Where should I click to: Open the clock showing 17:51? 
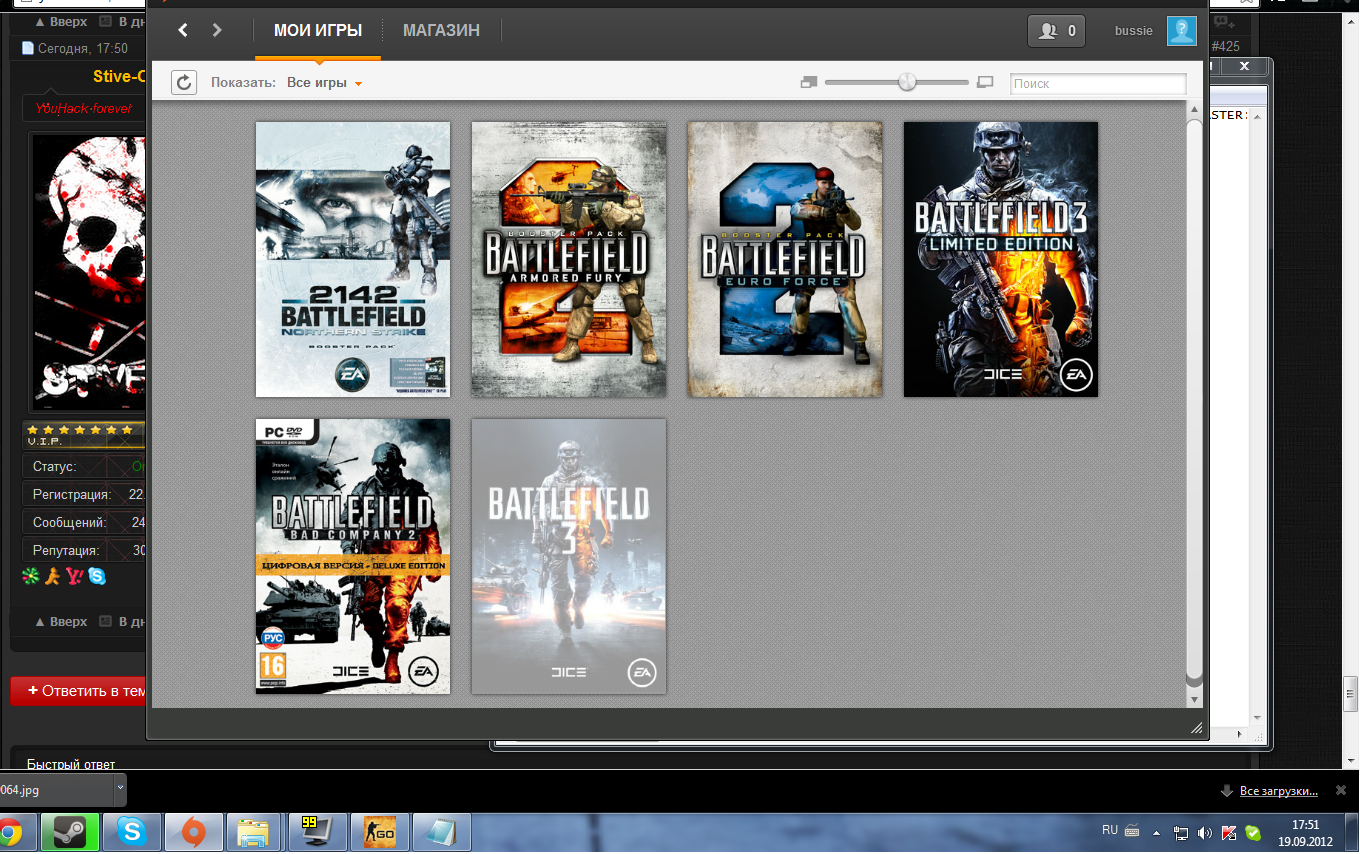point(1306,833)
